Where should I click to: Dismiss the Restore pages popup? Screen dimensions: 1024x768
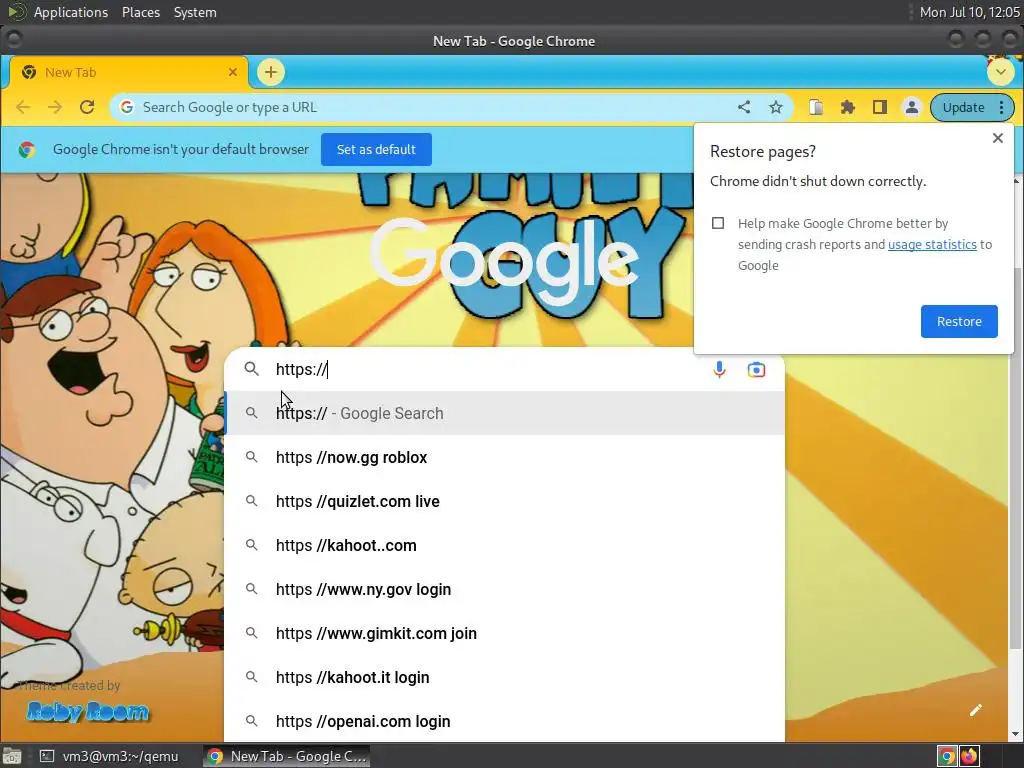pos(998,138)
